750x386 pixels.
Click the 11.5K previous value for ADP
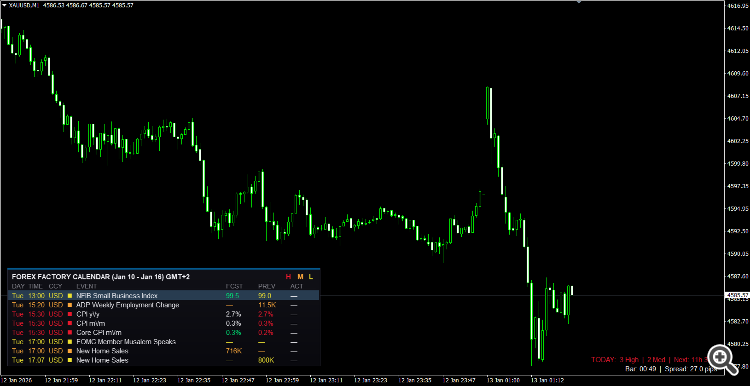pyautogui.click(x=266, y=305)
